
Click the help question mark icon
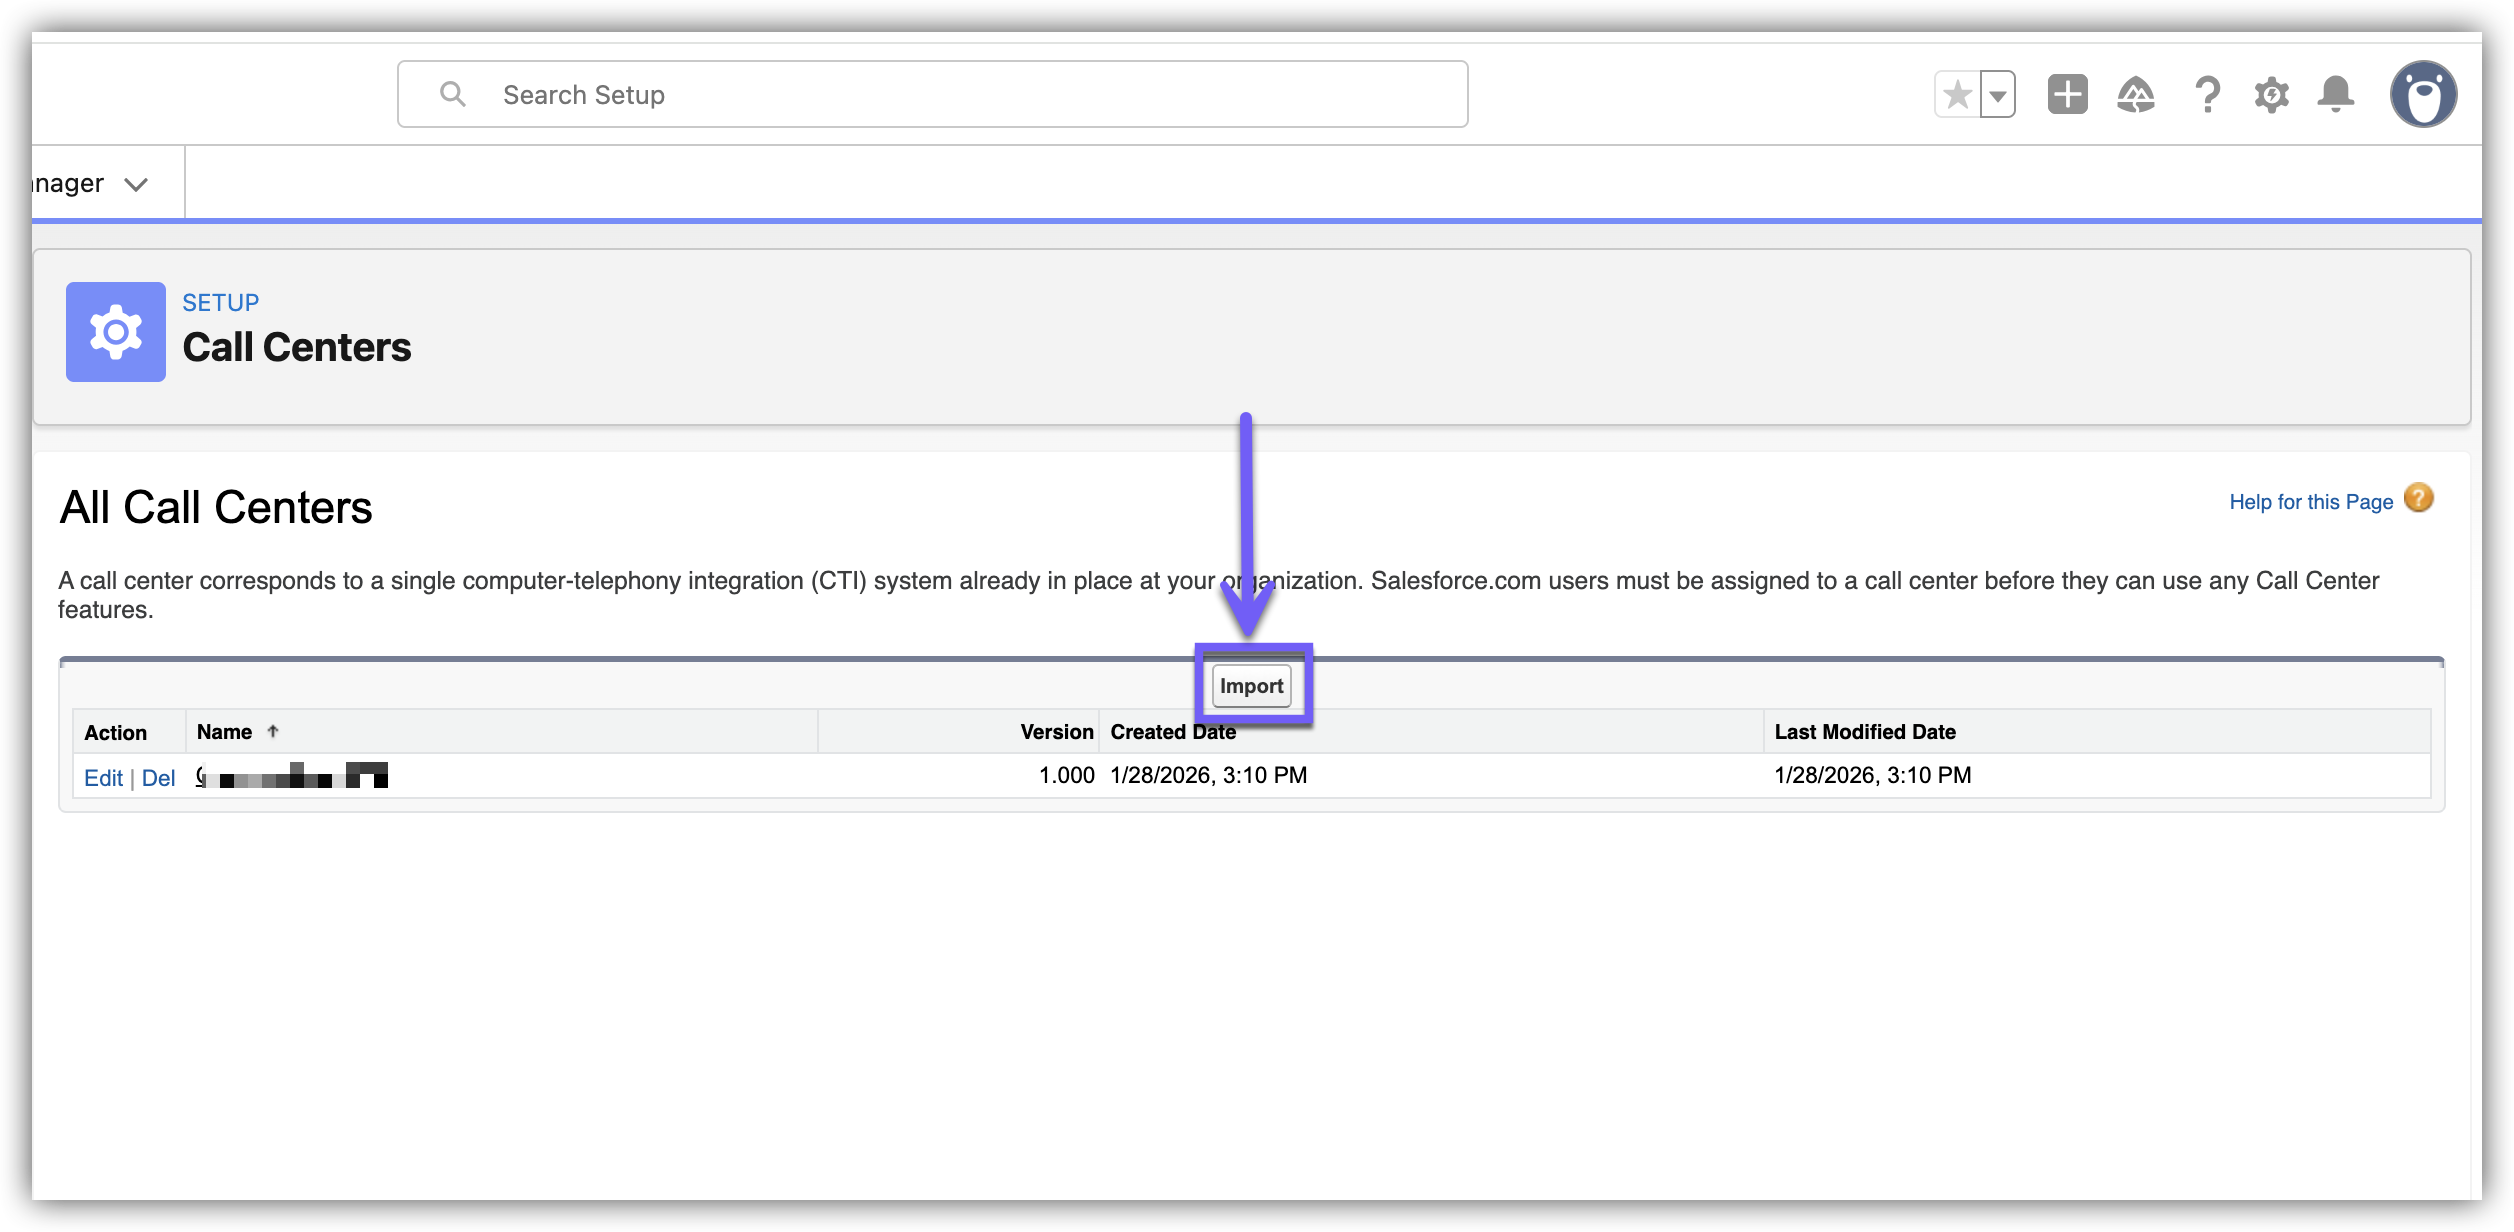(2207, 95)
